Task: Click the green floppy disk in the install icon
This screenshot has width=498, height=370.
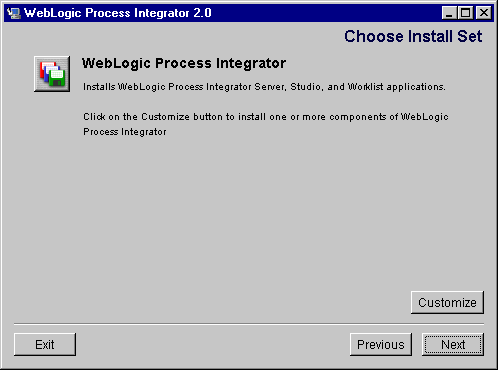Action: (57, 78)
